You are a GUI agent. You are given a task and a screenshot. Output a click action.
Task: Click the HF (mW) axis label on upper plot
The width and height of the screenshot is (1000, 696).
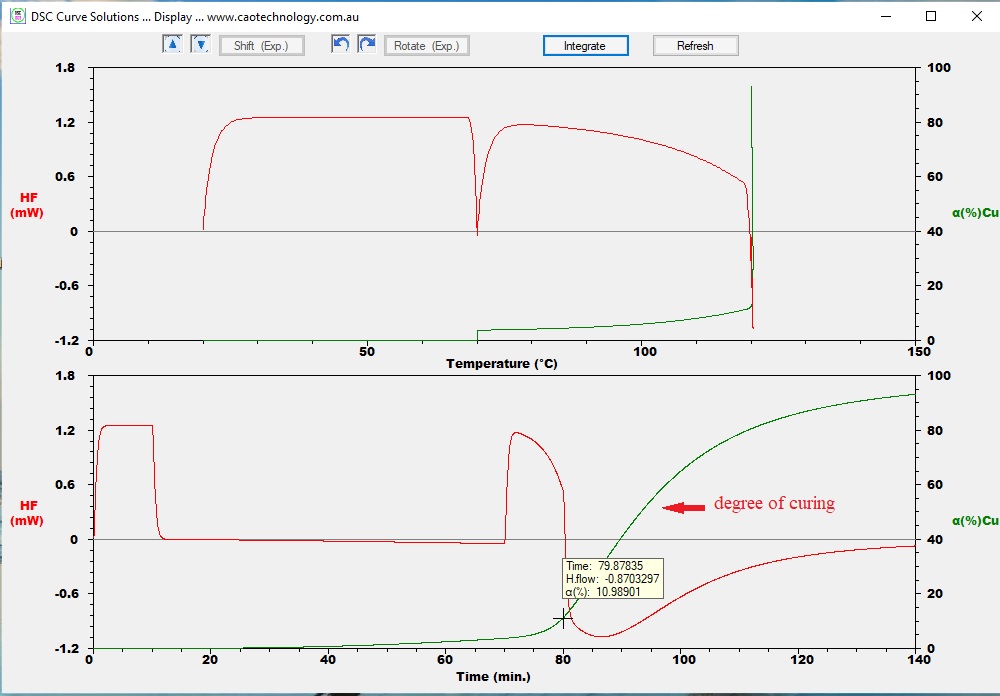coord(27,204)
